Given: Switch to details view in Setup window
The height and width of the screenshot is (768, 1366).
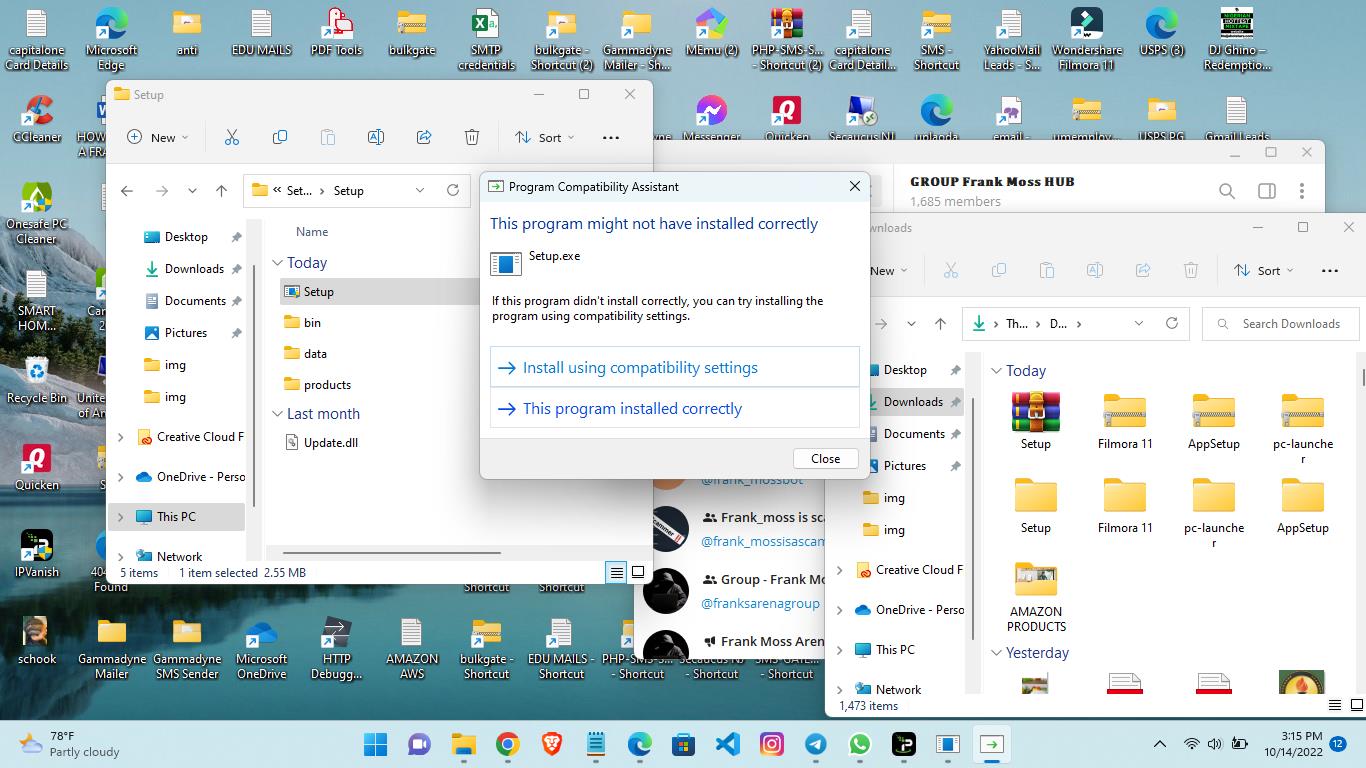Looking at the screenshot, I should tap(616, 573).
